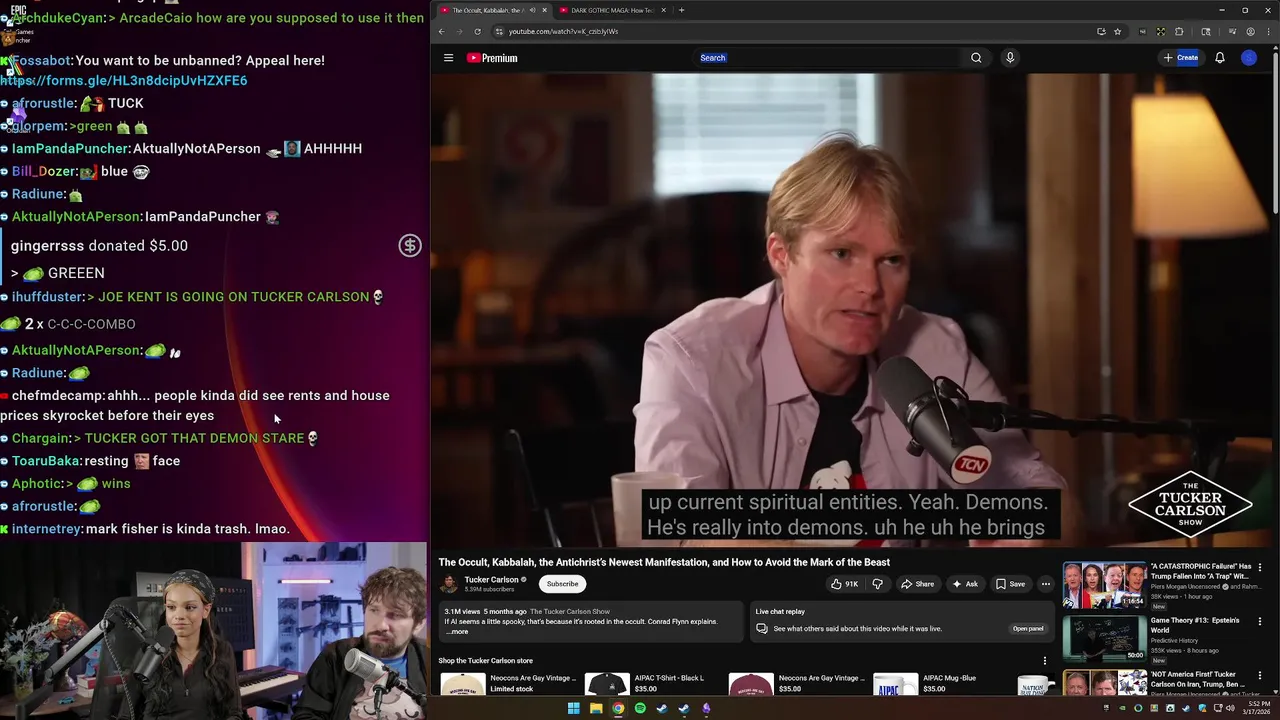Subscribe to Tucker Carlson channel
This screenshot has width=1280, height=720.
pyautogui.click(x=562, y=584)
